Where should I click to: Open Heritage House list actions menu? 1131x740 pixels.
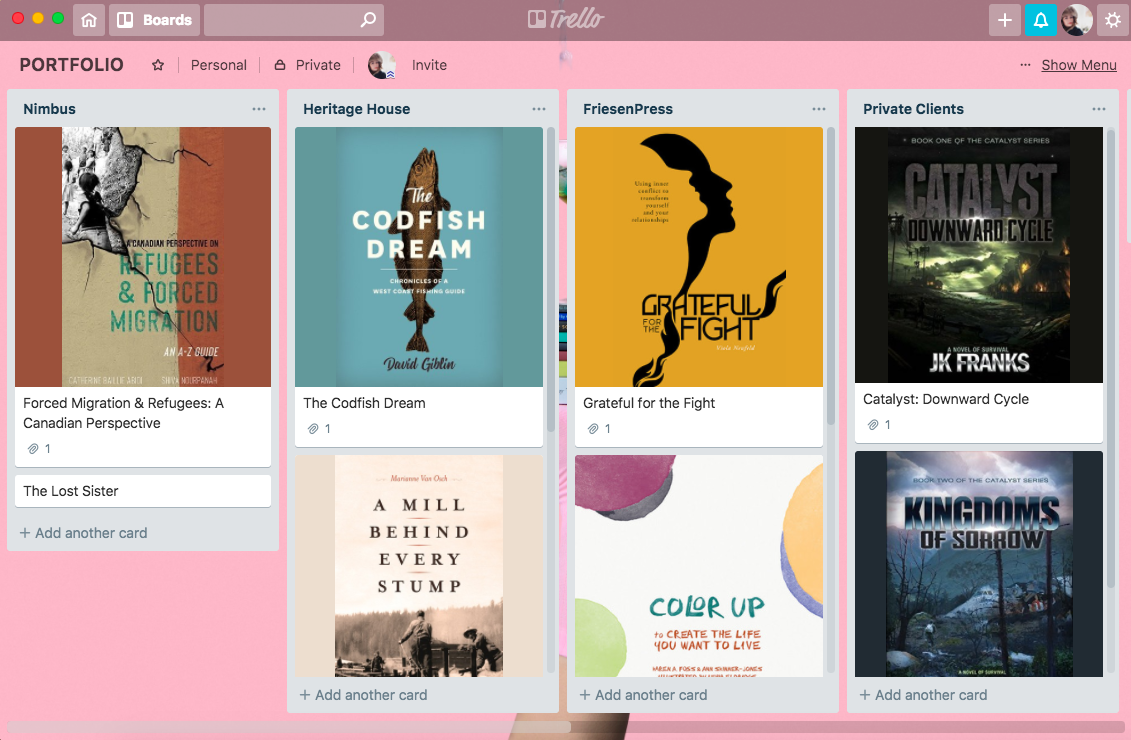click(x=539, y=109)
